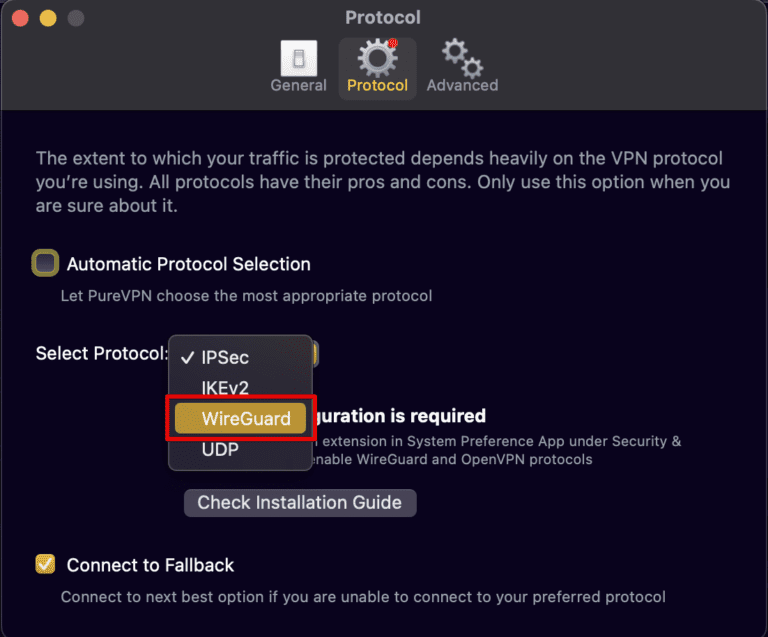The height and width of the screenshot is (637, 768).
Task: Enable Automatic Protocol Selection checkbox
Action: (x=45, y=264)
